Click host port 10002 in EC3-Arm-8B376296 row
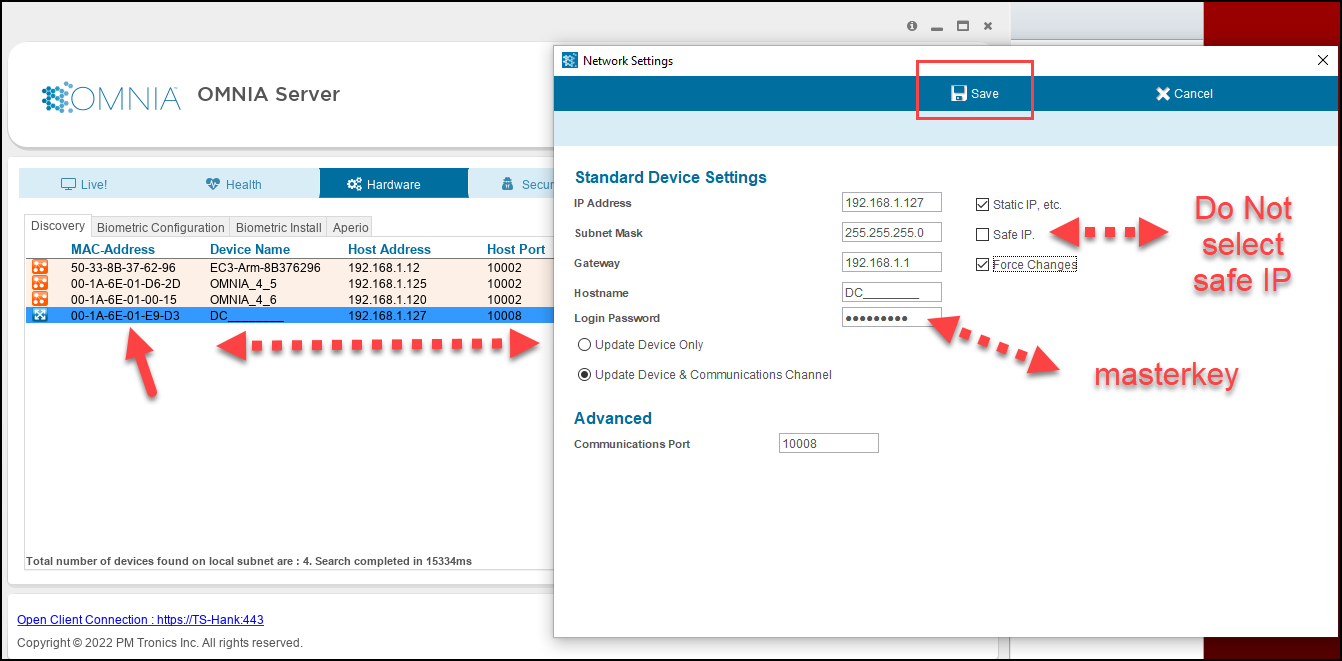The width and height of the screenshot is (1342, 661). pos(505,268)
